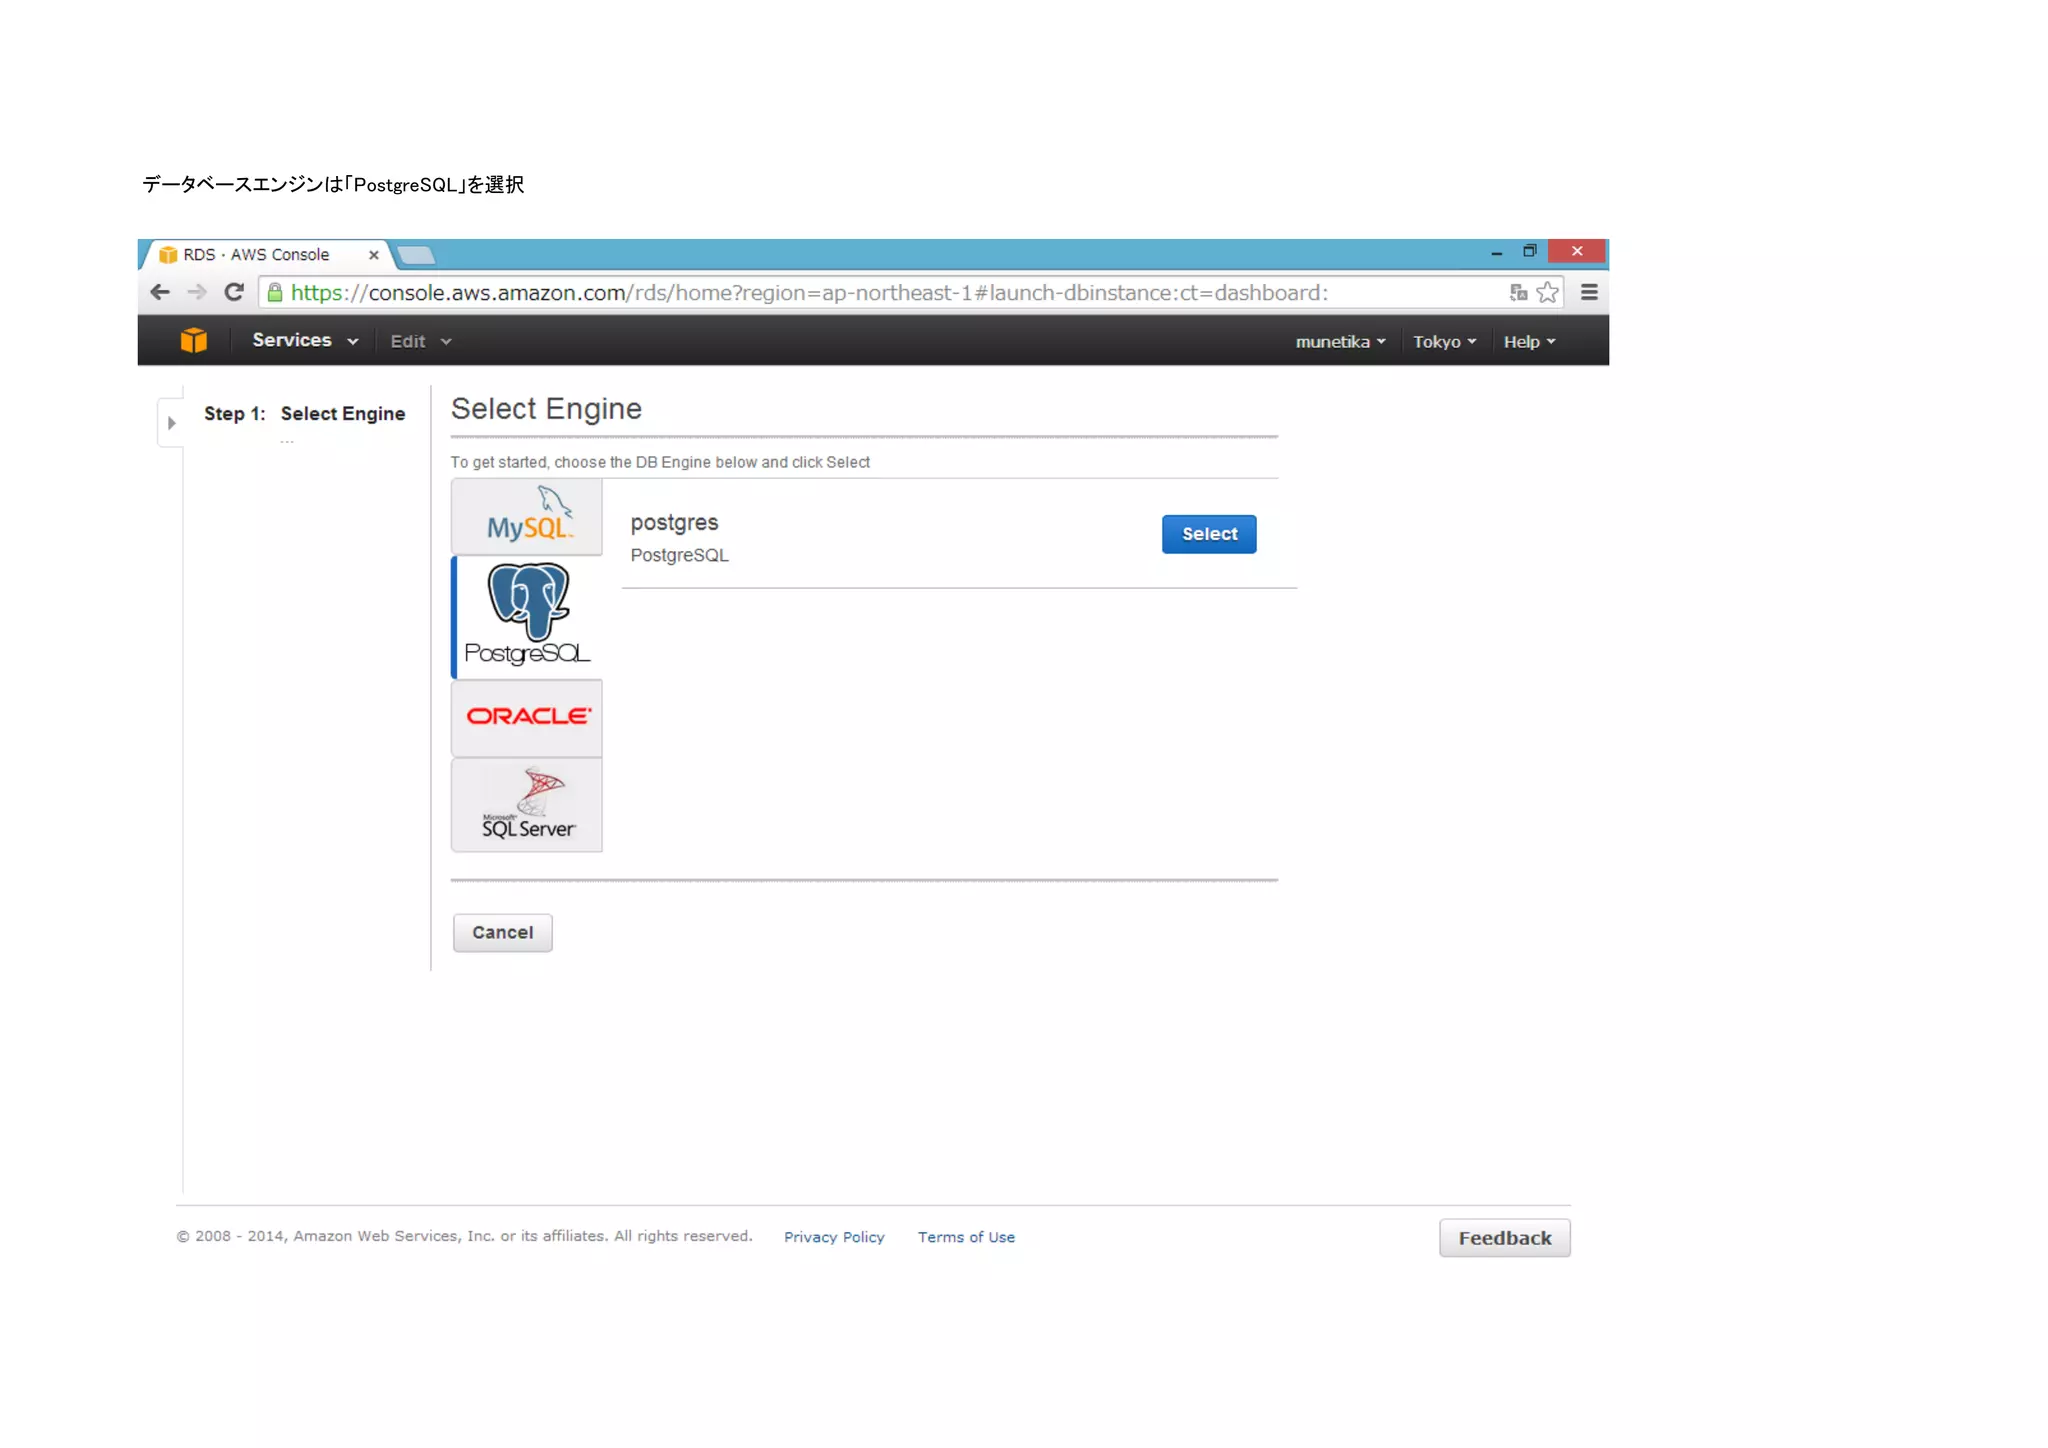The height and width of the screenshot is (1448, 2048).
Task: Click the Feedback button
Action: pyautogui.click(x=1504, y=1238)
